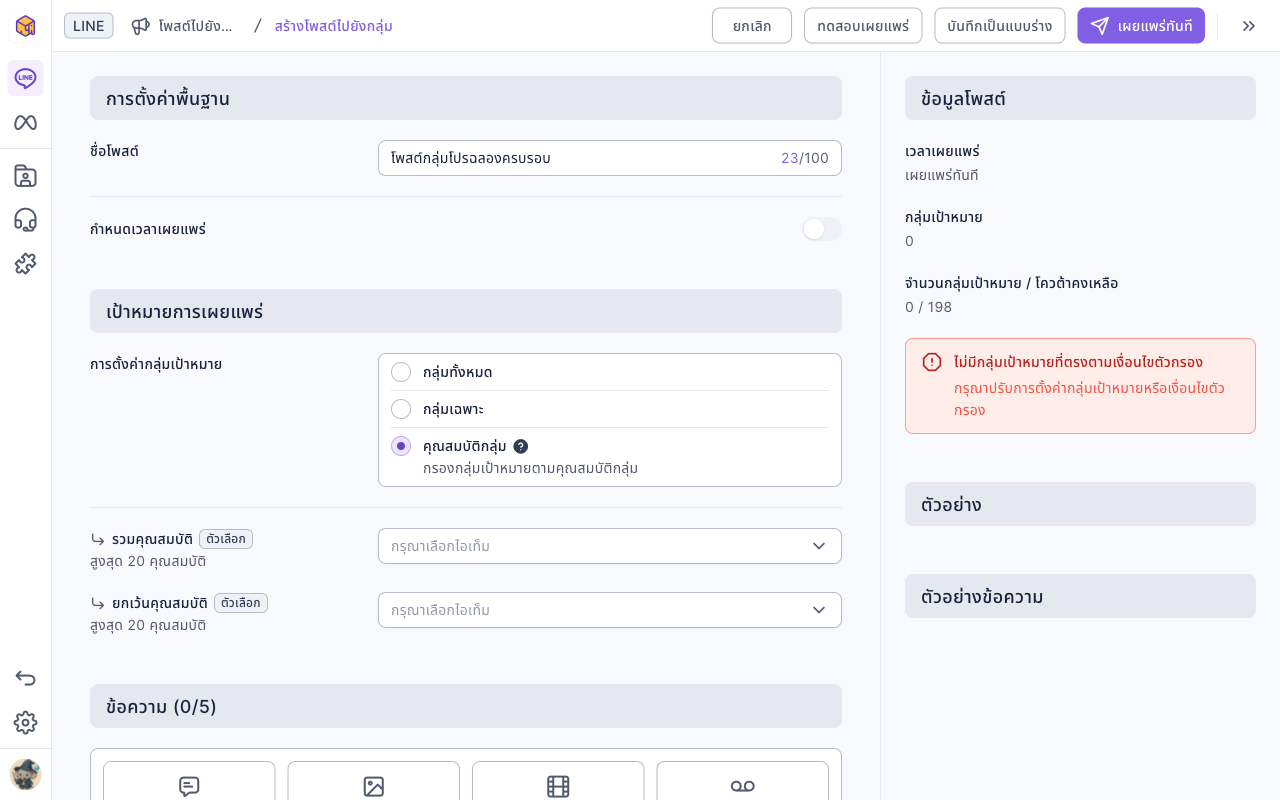Viewport: 1280px width, 800px height.
Task: Open the cube logo home icon
Action: (x=25, y=26)
